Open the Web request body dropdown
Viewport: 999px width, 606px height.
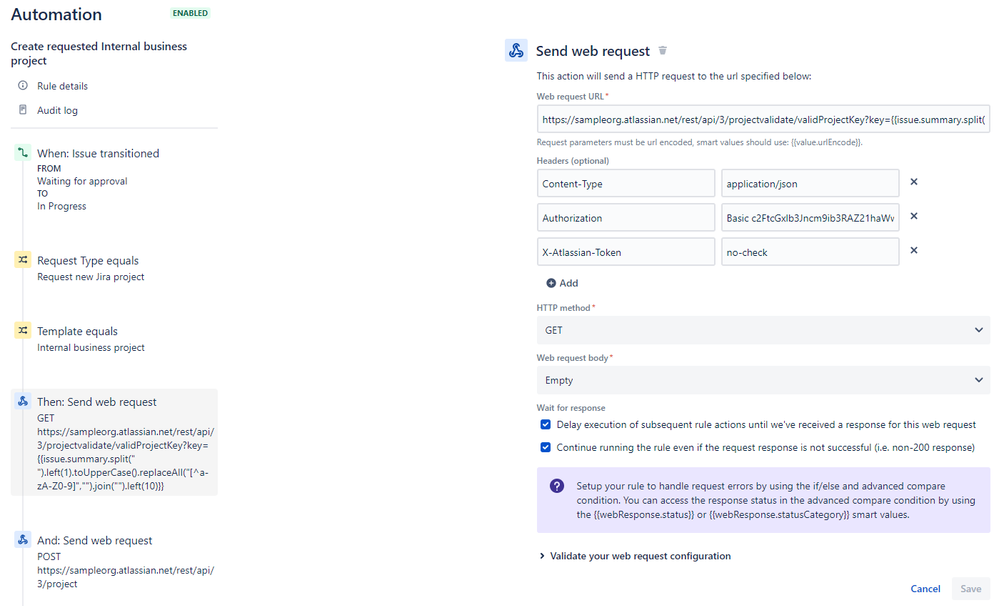point(762,380)
